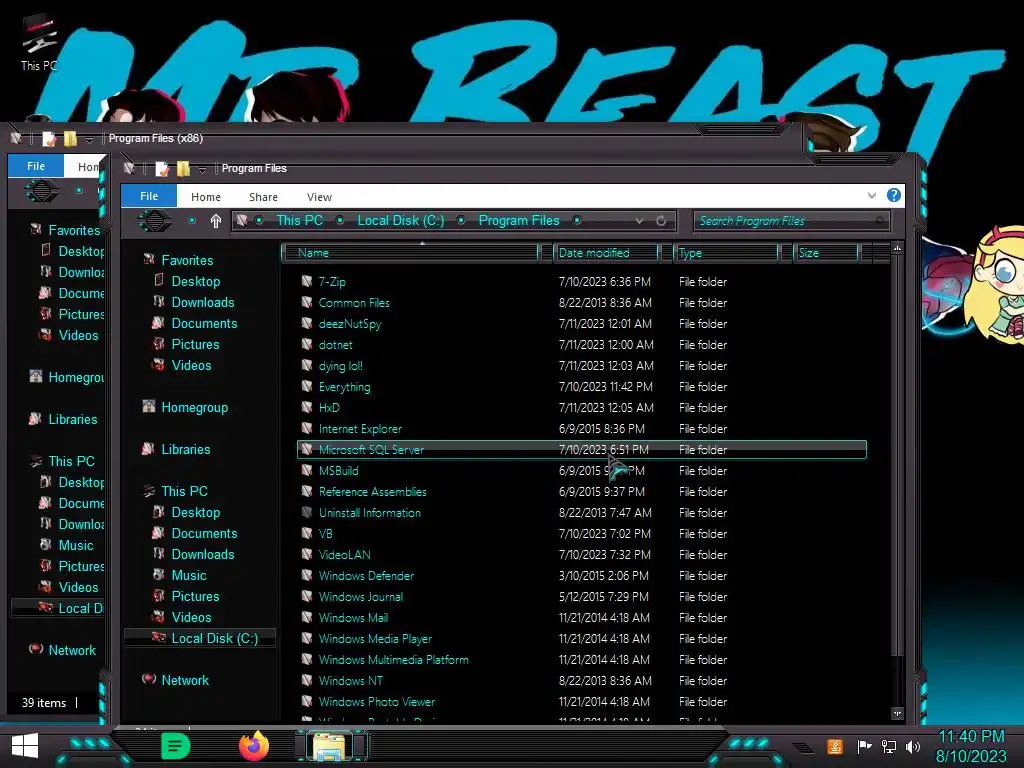
Task: Select the Microsoft SQL Server folder
Action: click(x=581, y=449)
